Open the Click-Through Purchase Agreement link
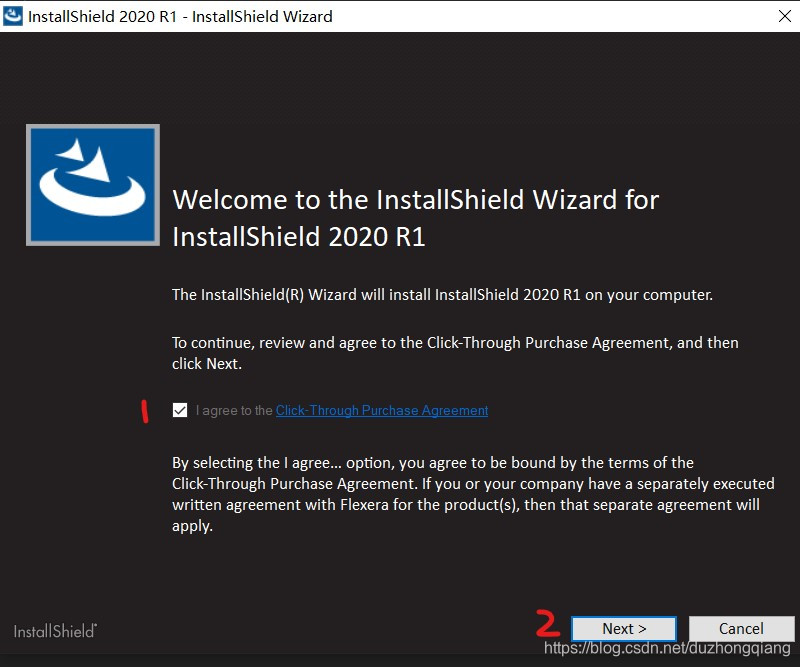This screenshot has height=667, width=800. click(x=382, y=410)
